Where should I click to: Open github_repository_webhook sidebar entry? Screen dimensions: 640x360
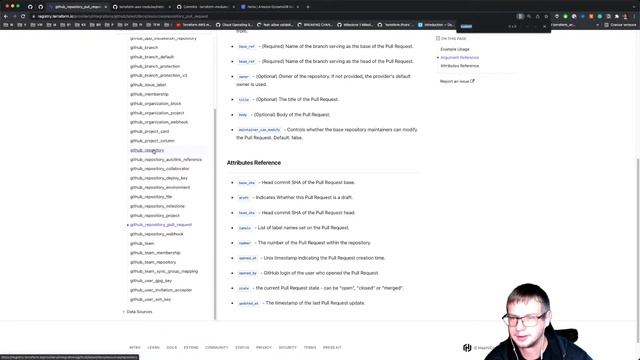(x=157, y=234)
